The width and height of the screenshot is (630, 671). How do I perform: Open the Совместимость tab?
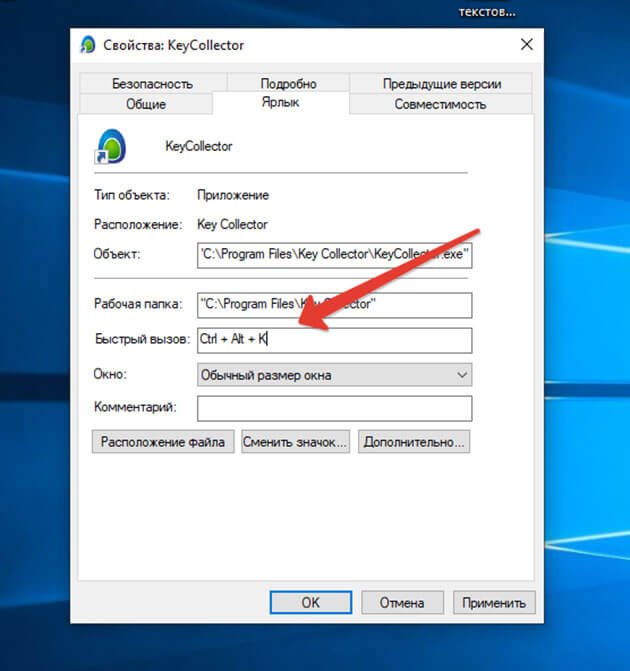(x=440, y=104)
